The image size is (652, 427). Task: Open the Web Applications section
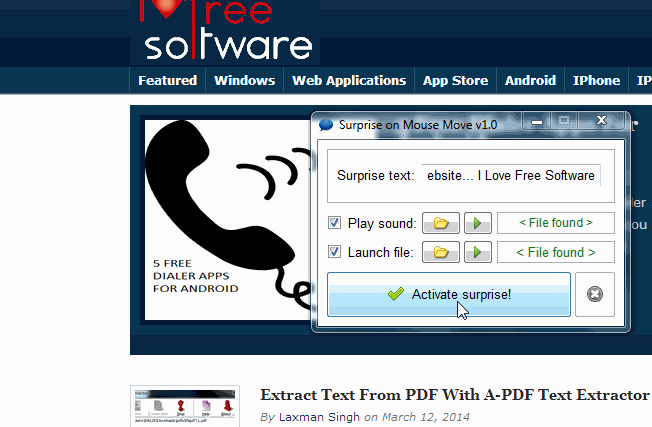349,81
